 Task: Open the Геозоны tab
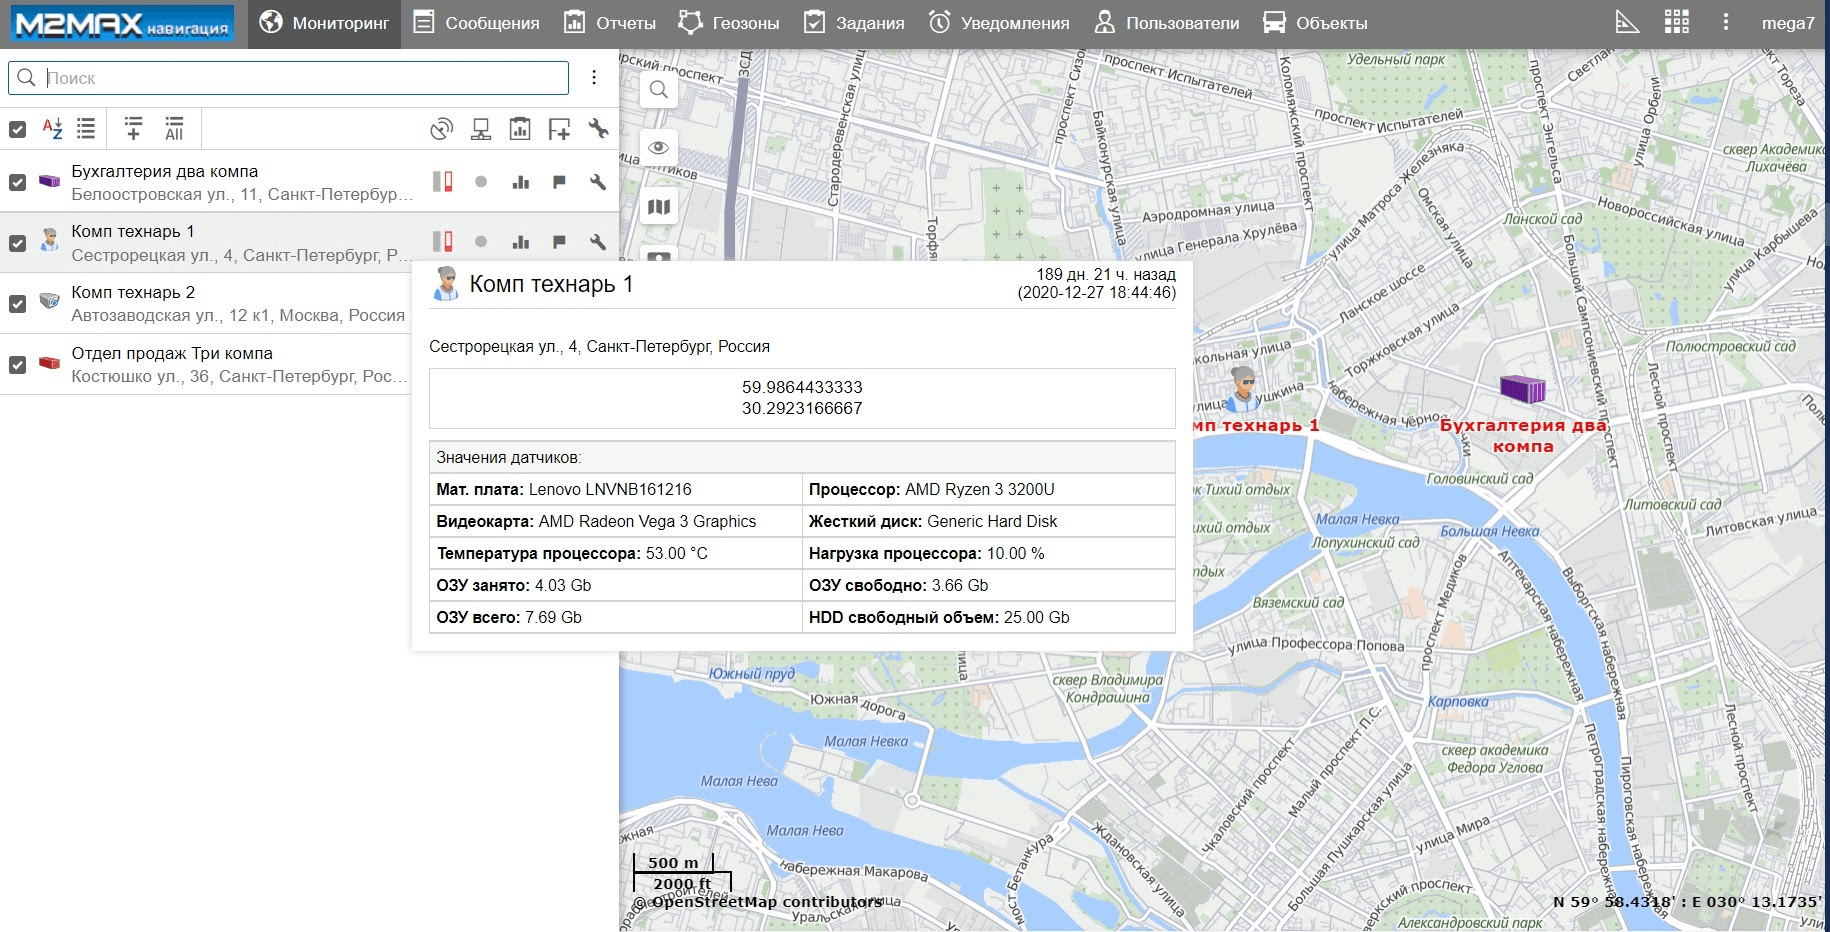(x=729, y=23)
